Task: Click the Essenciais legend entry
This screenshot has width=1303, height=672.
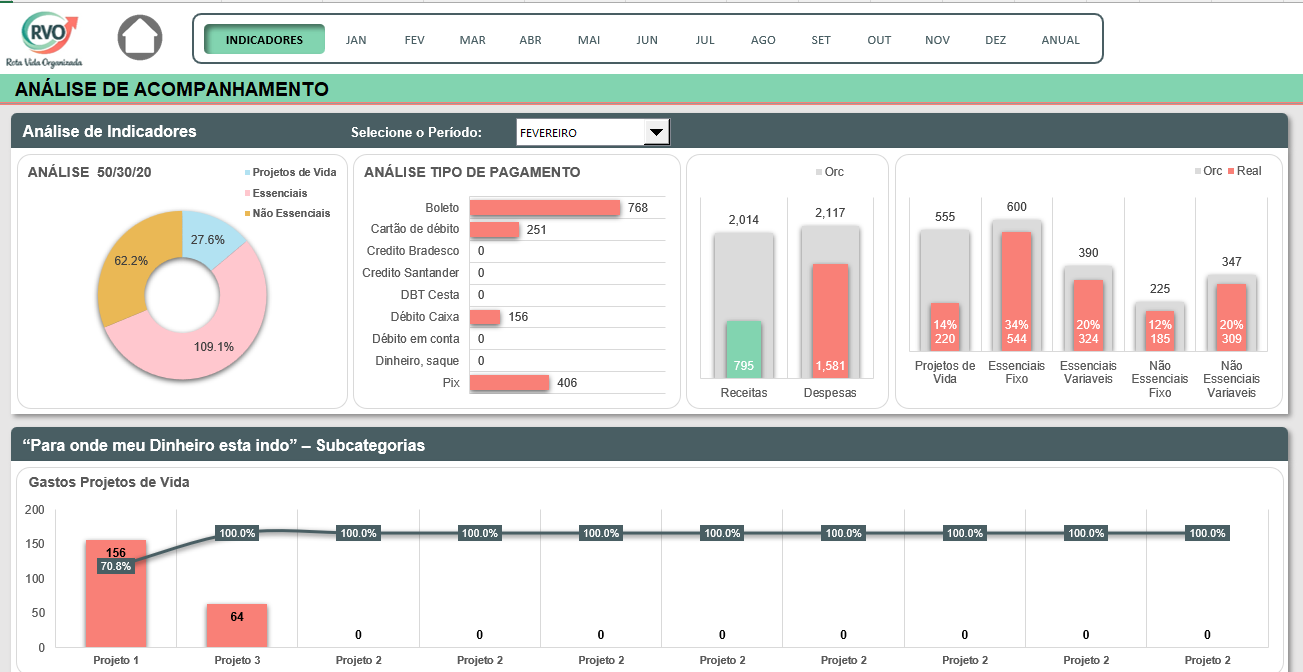Action: (x=276, y=193)
